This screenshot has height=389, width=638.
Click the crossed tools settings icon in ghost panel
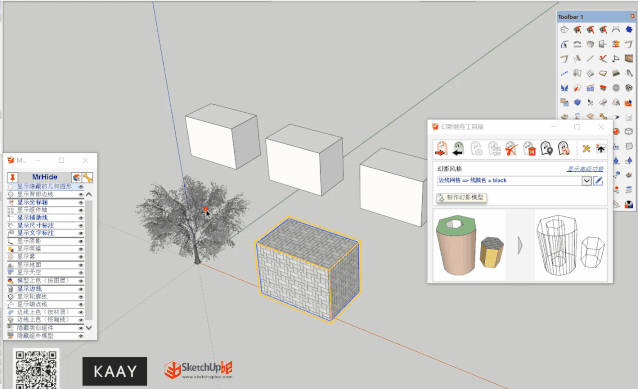click(x=586, y=149)
